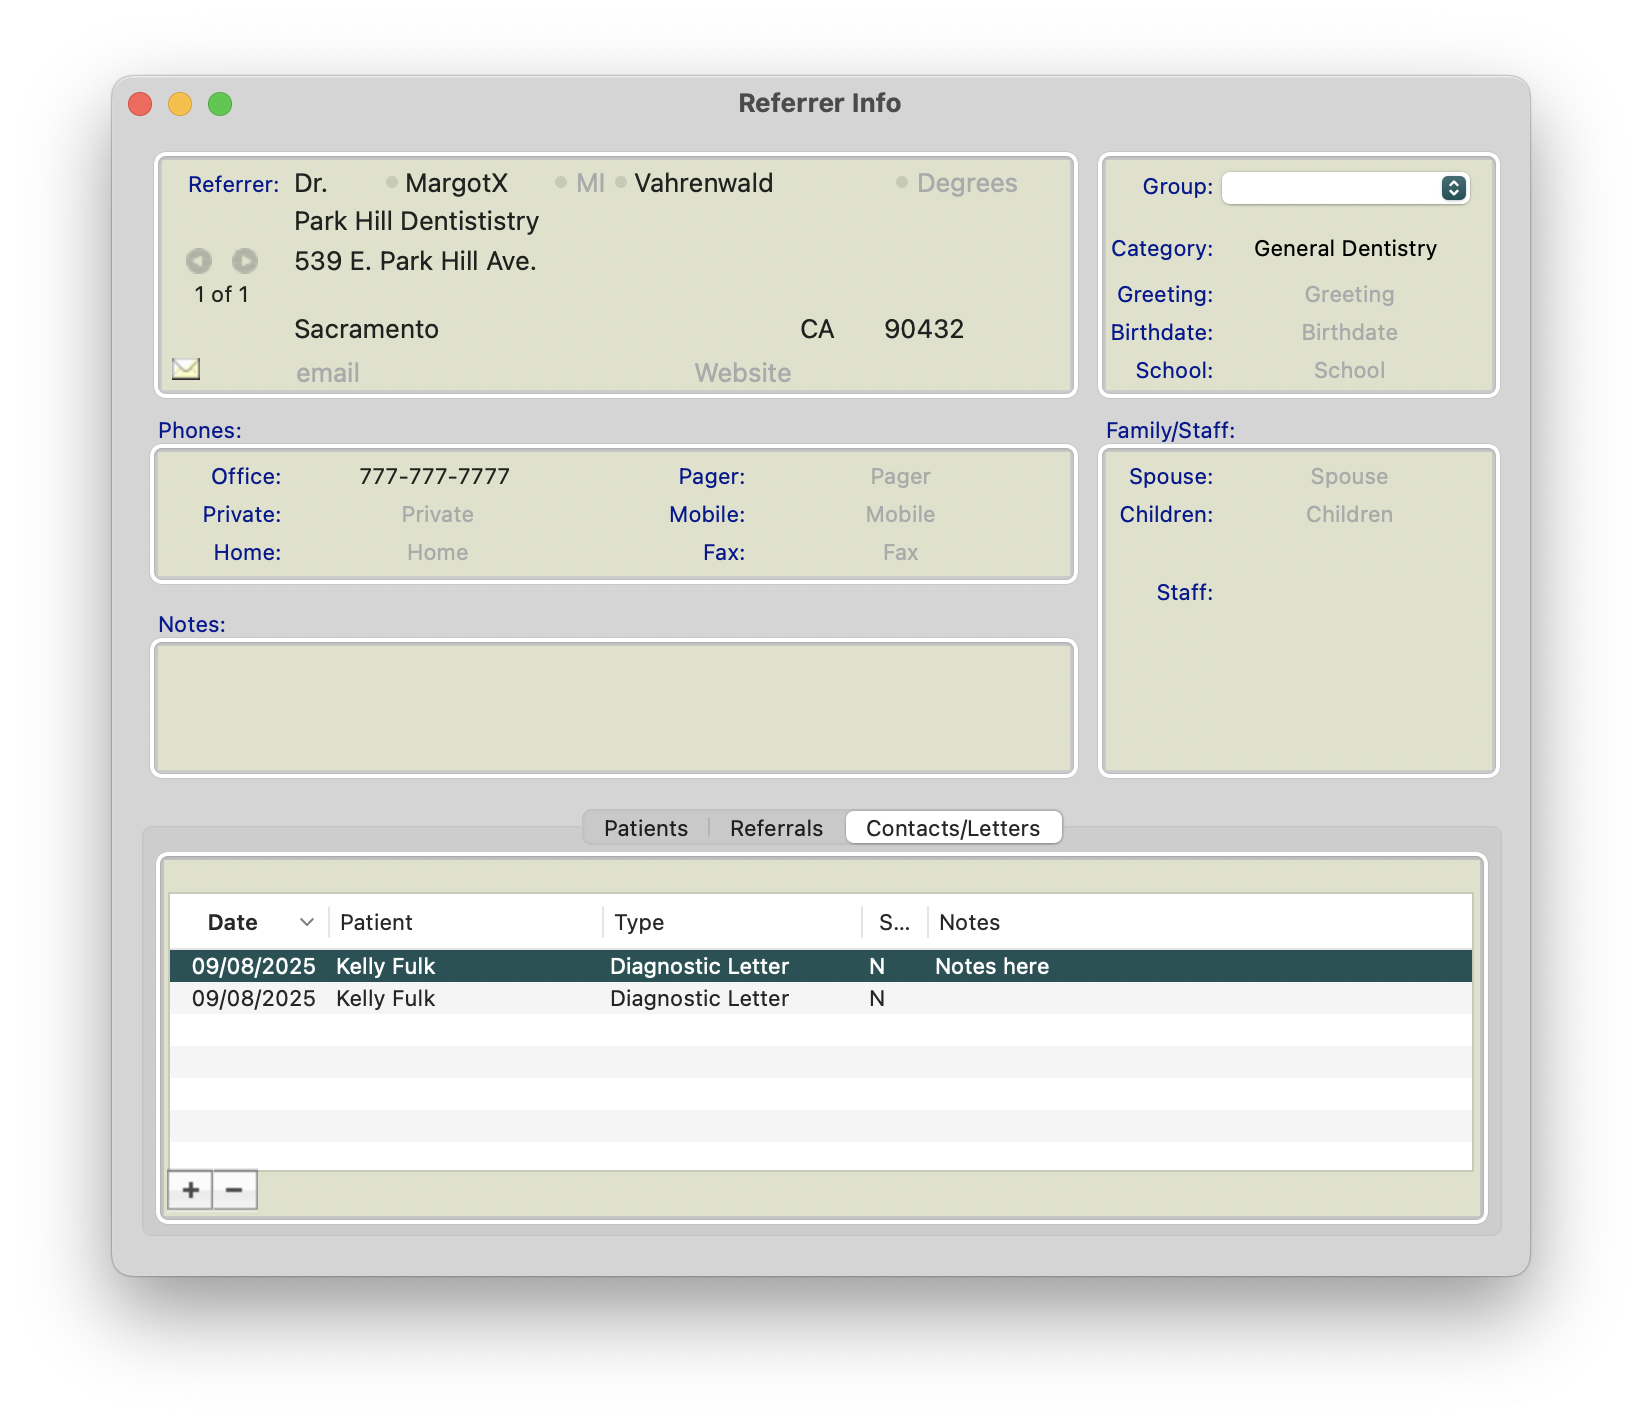This screenshot has height=1424, width=1642.
Task: Click the Degrees field
Action: click(x=966, y=183)
